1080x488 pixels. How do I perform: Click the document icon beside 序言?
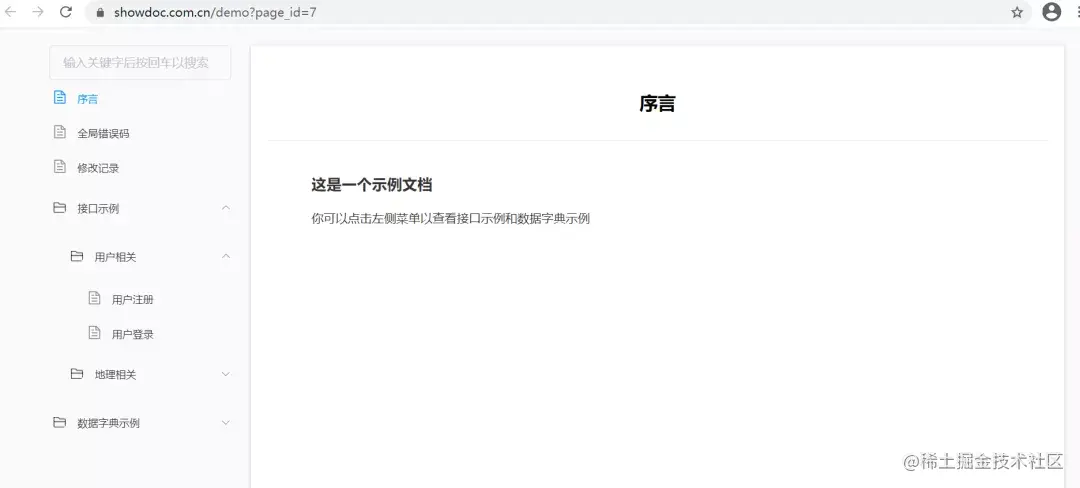[x=60, y=98]
